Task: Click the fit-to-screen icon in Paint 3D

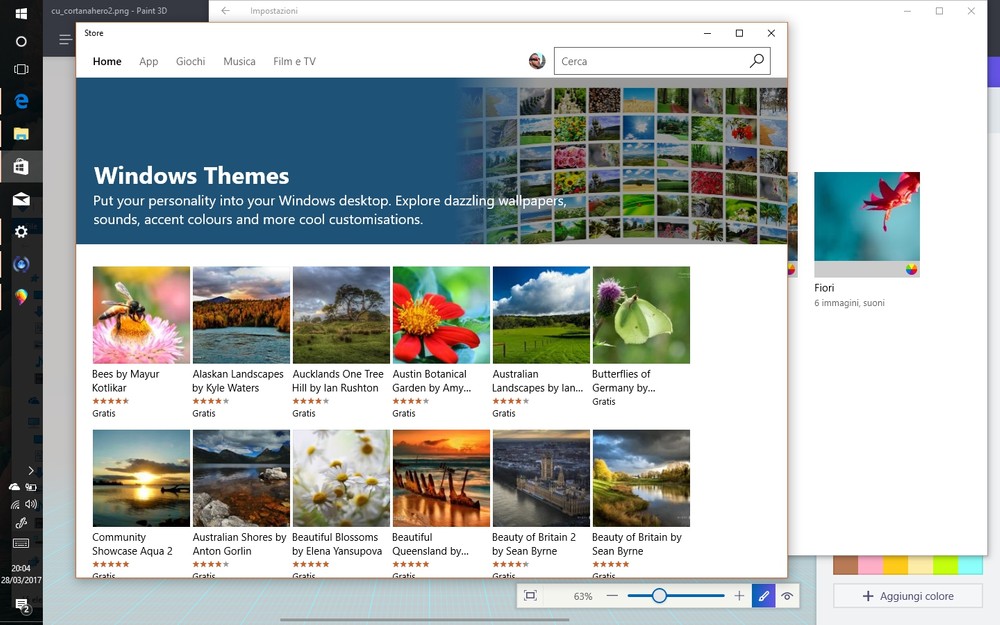Action: tap(530, 596)
